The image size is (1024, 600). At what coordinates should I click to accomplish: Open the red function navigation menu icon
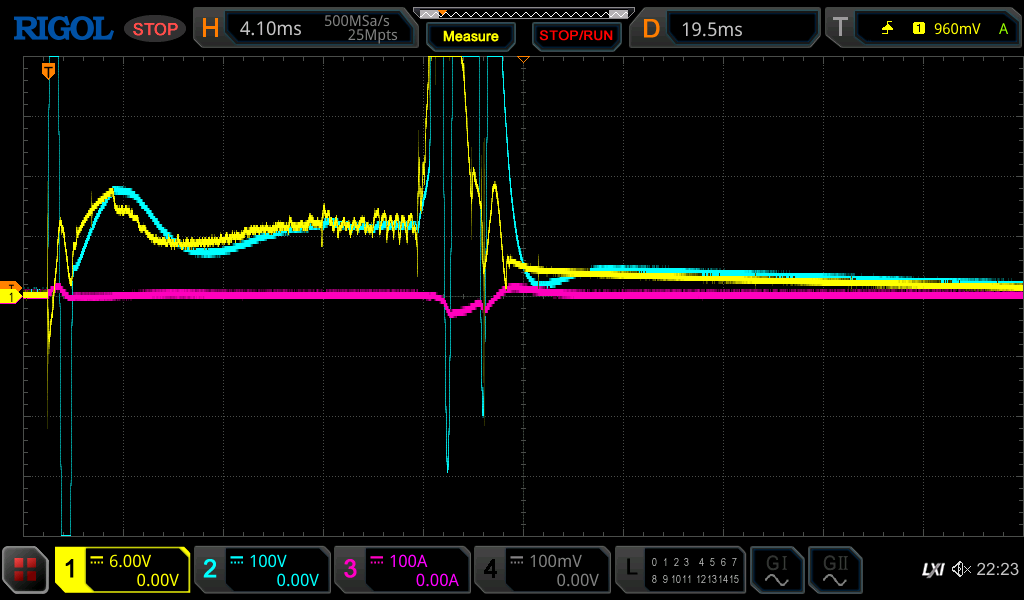[x=26, y=570]
